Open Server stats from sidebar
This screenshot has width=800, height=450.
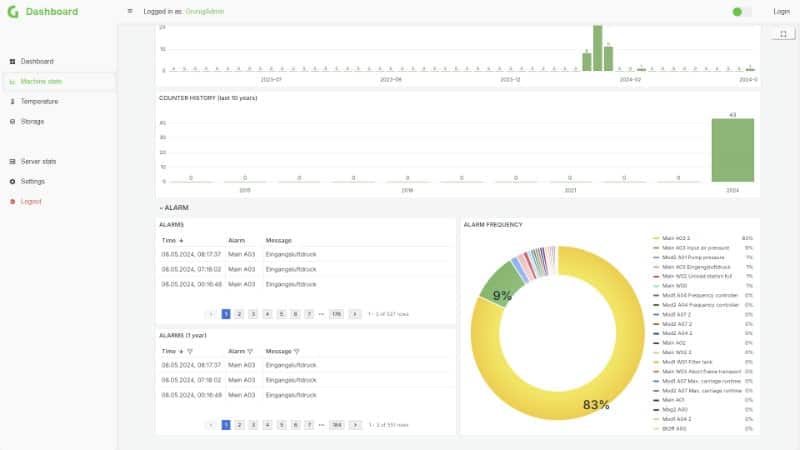[x=38, y=161]
